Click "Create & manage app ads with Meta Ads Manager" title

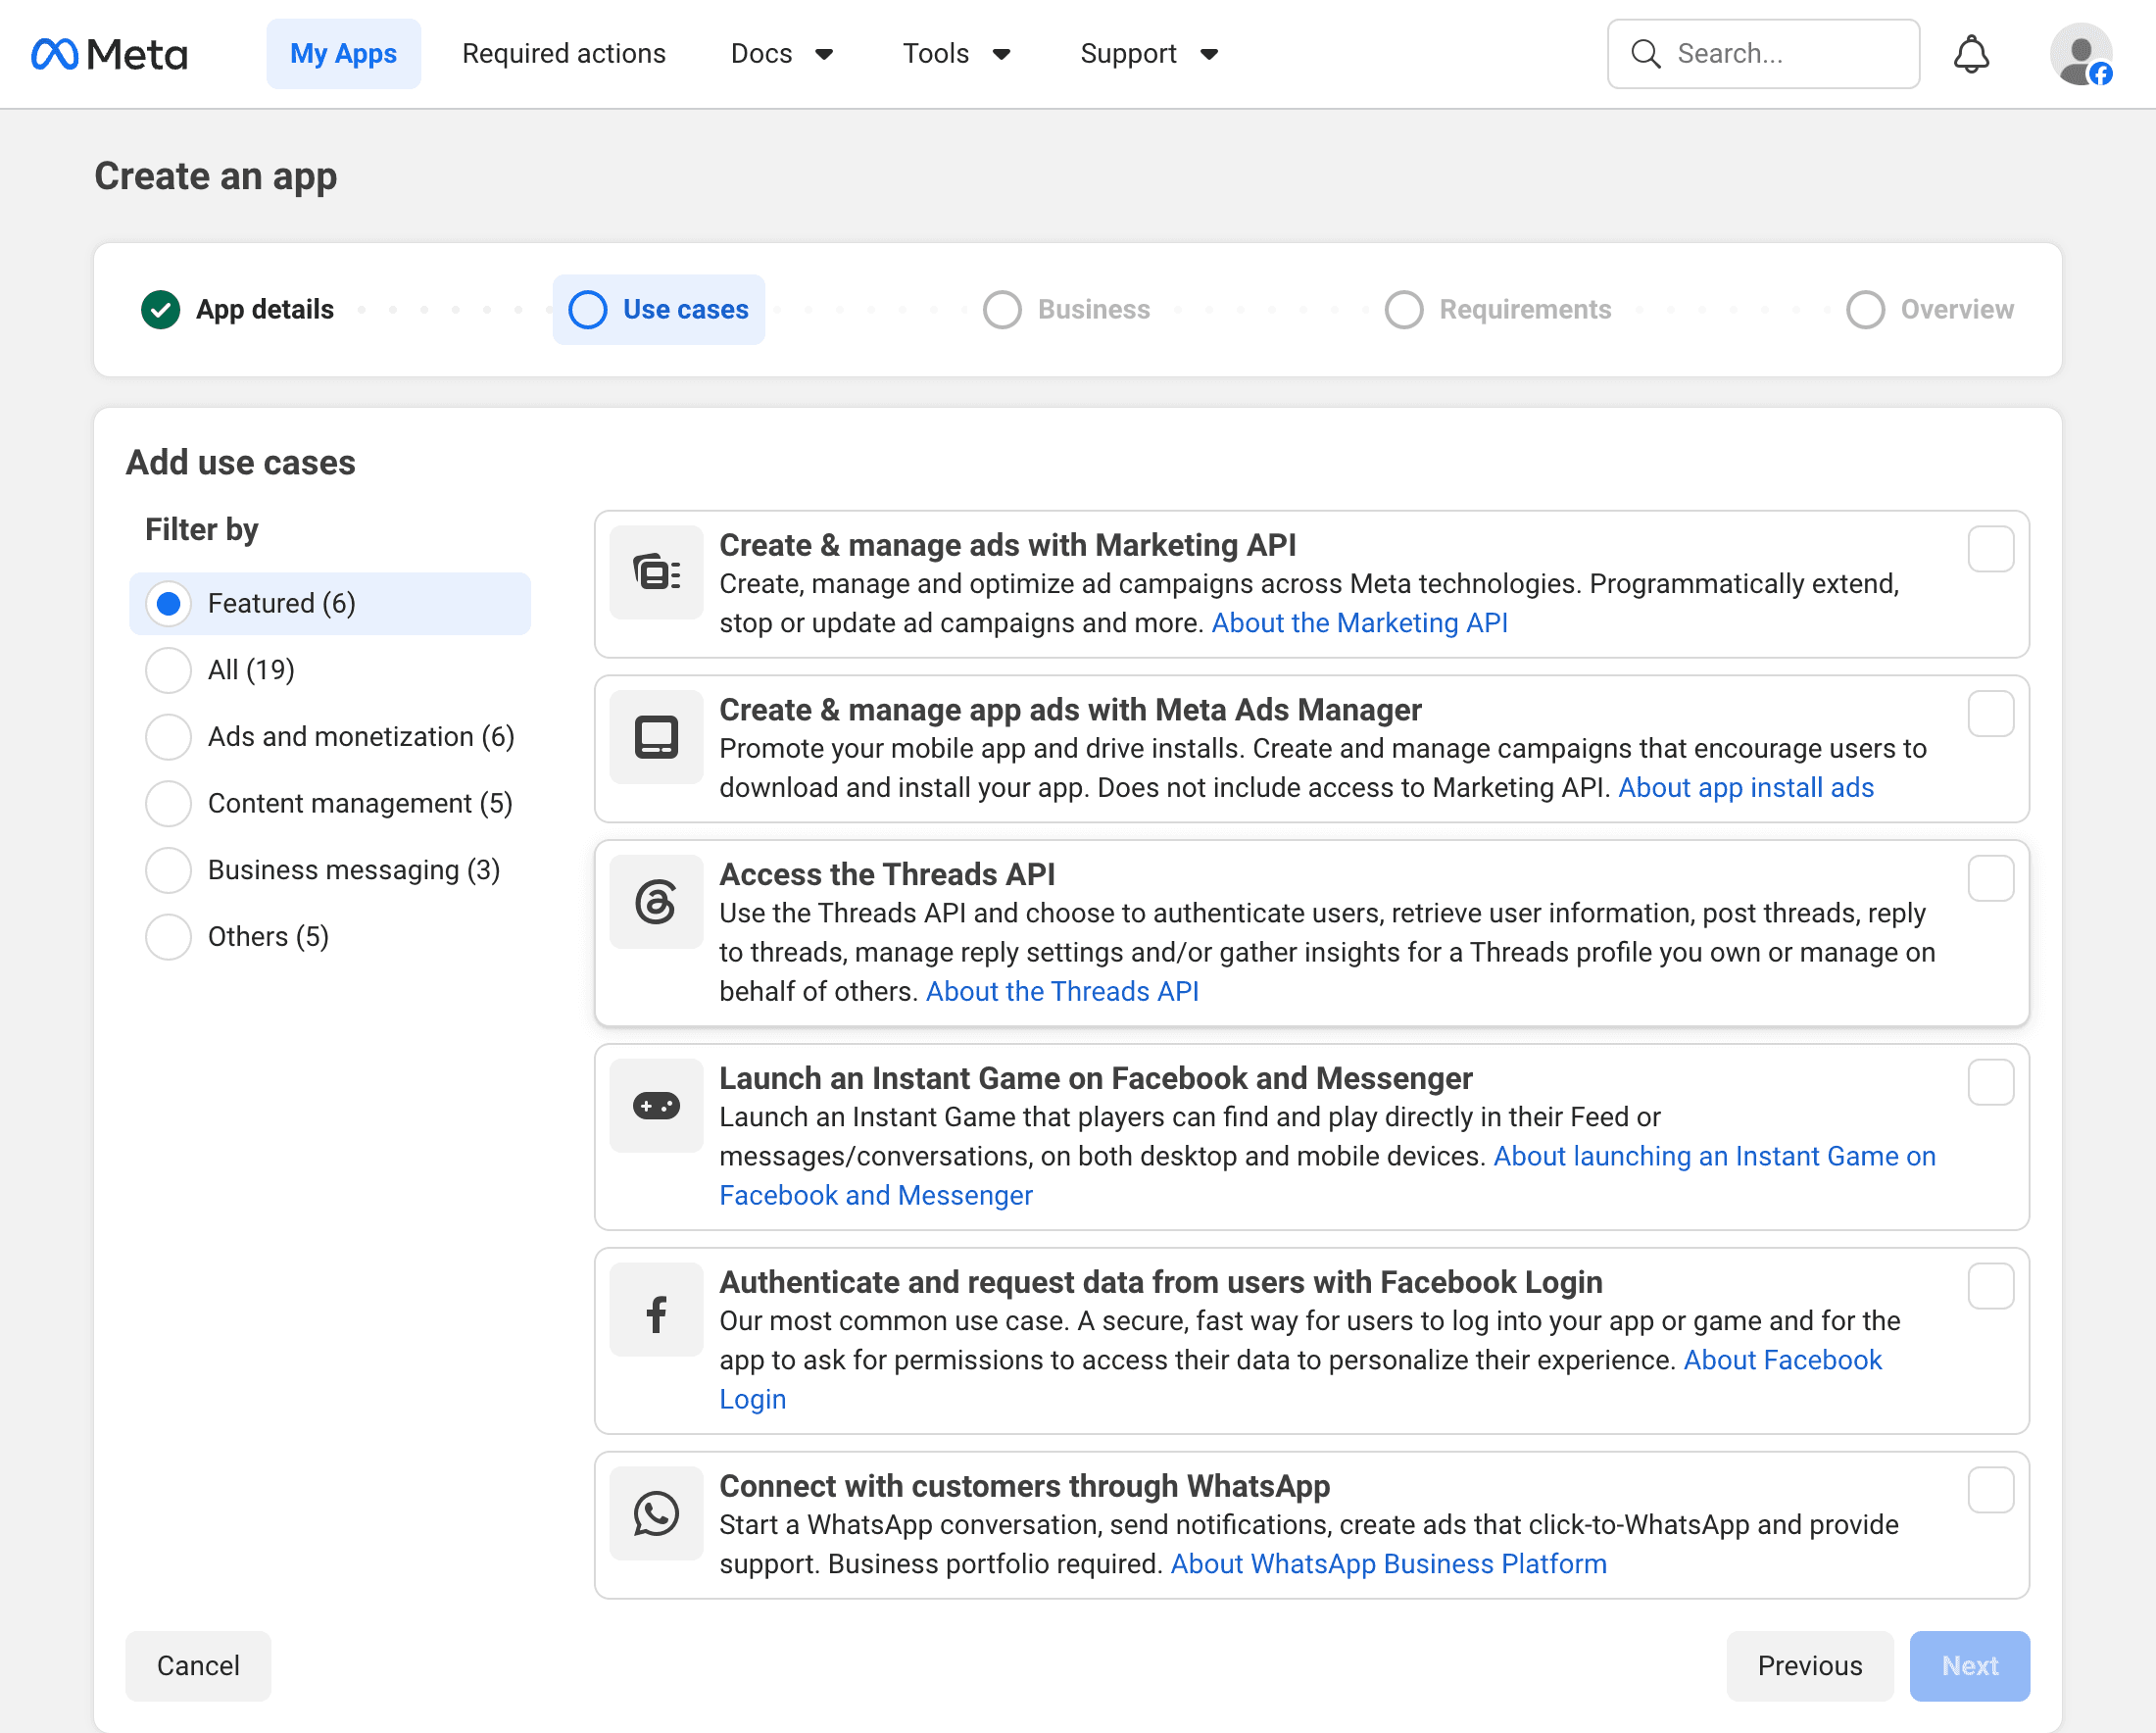[1070, 710]
